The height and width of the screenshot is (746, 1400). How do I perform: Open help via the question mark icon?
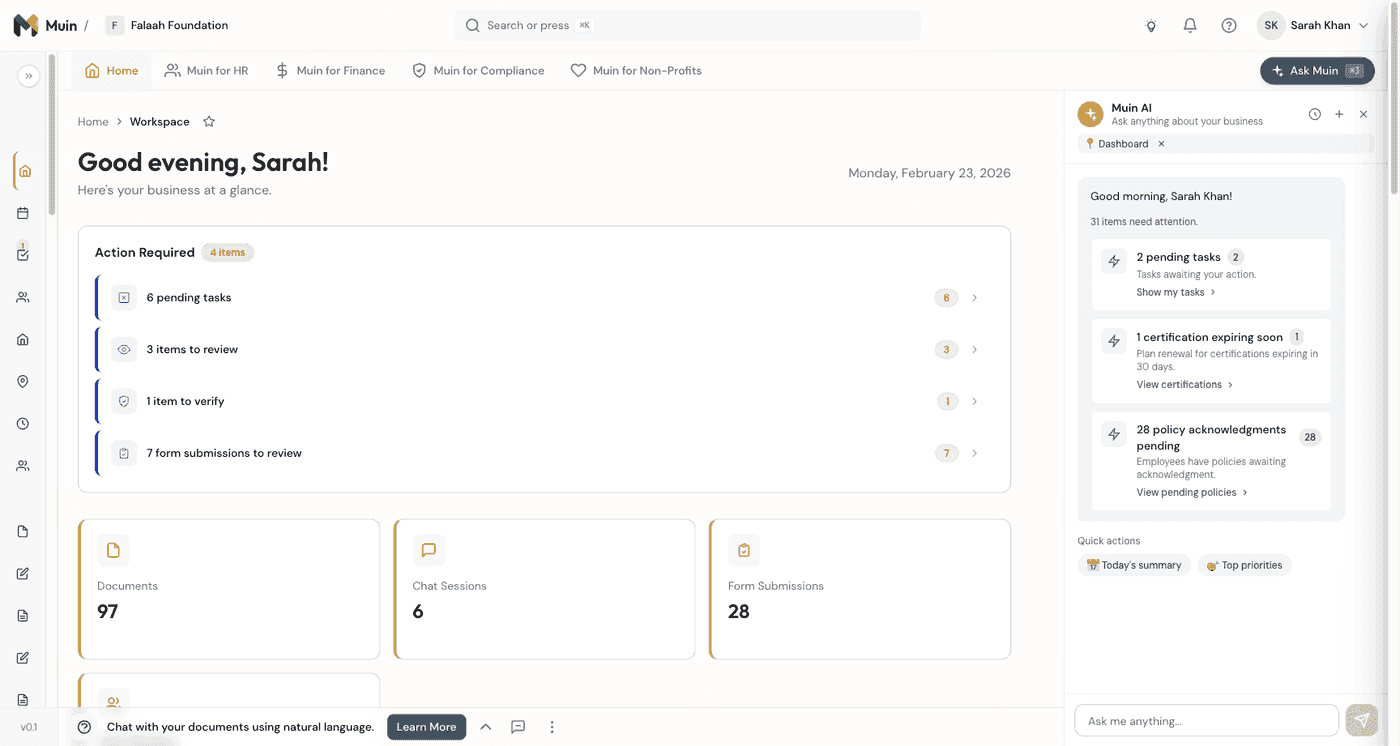click(x=1228, y=25)
